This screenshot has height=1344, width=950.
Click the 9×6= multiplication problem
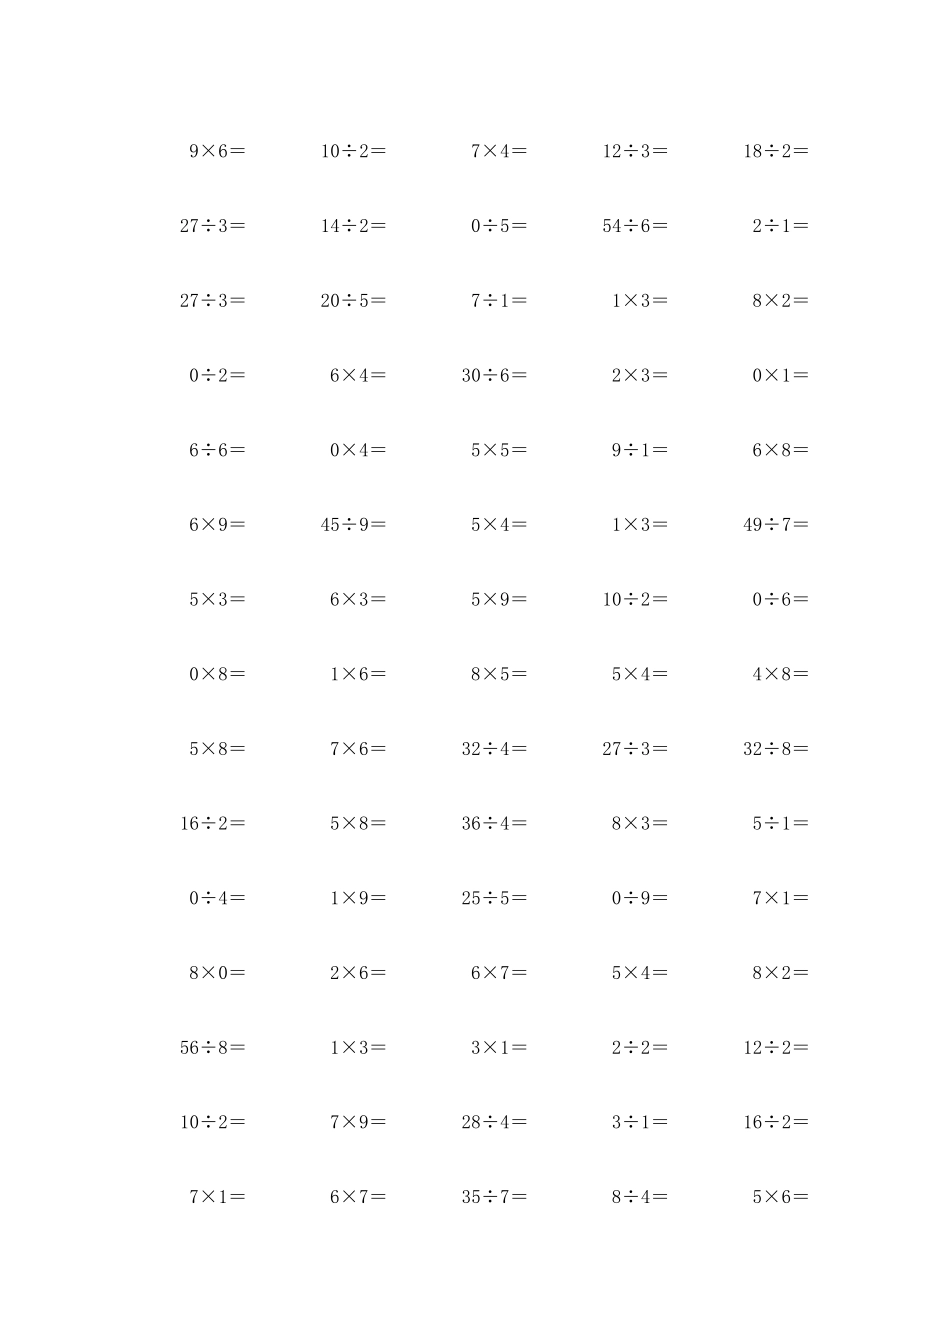pyautogui.click(x=217, y=152)
